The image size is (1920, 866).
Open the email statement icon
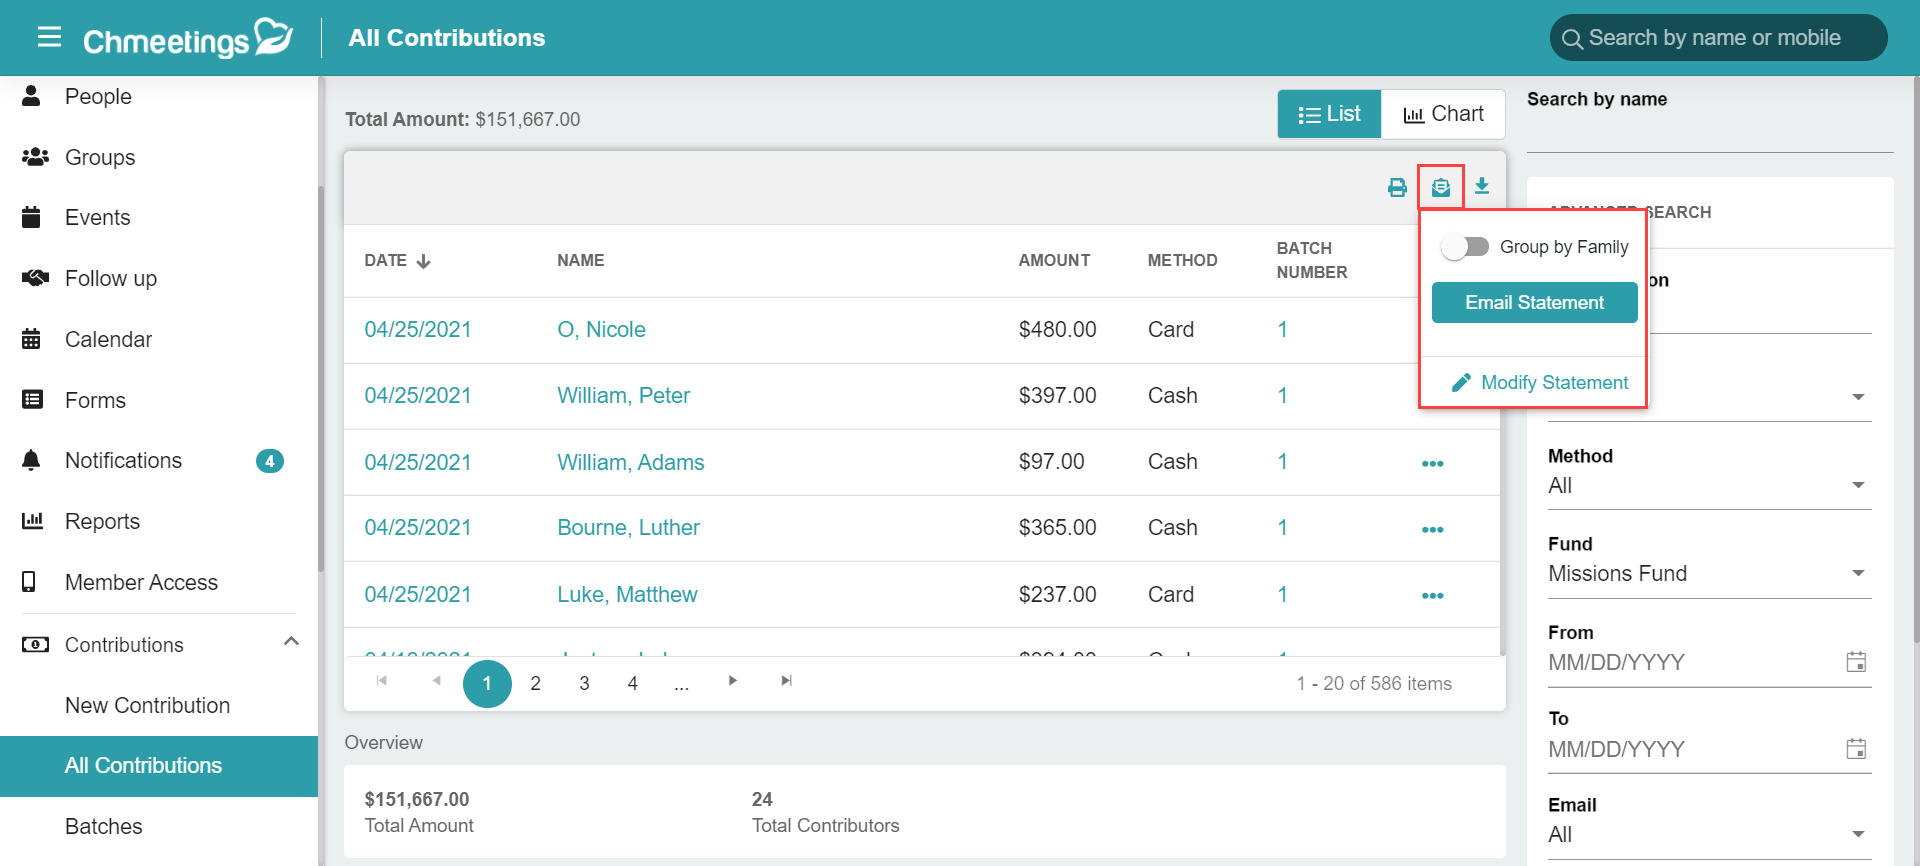coord(1440,187)
